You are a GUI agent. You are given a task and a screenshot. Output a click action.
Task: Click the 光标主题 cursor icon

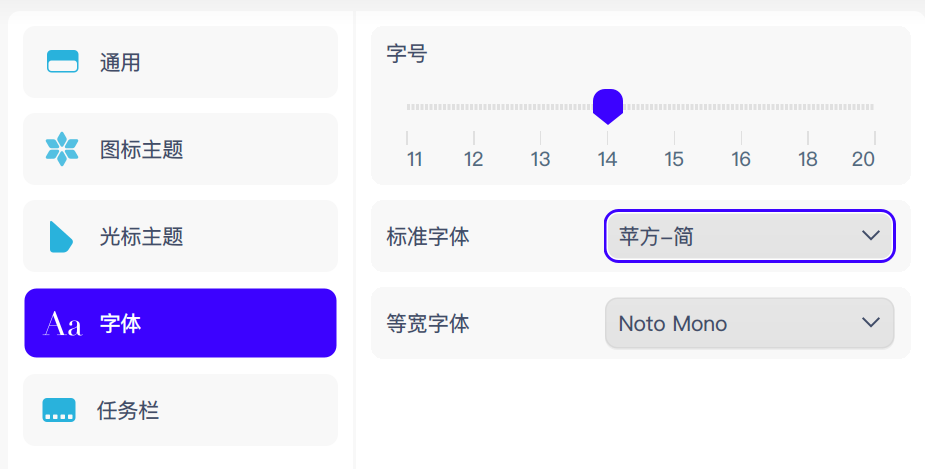tap(61, 236)
